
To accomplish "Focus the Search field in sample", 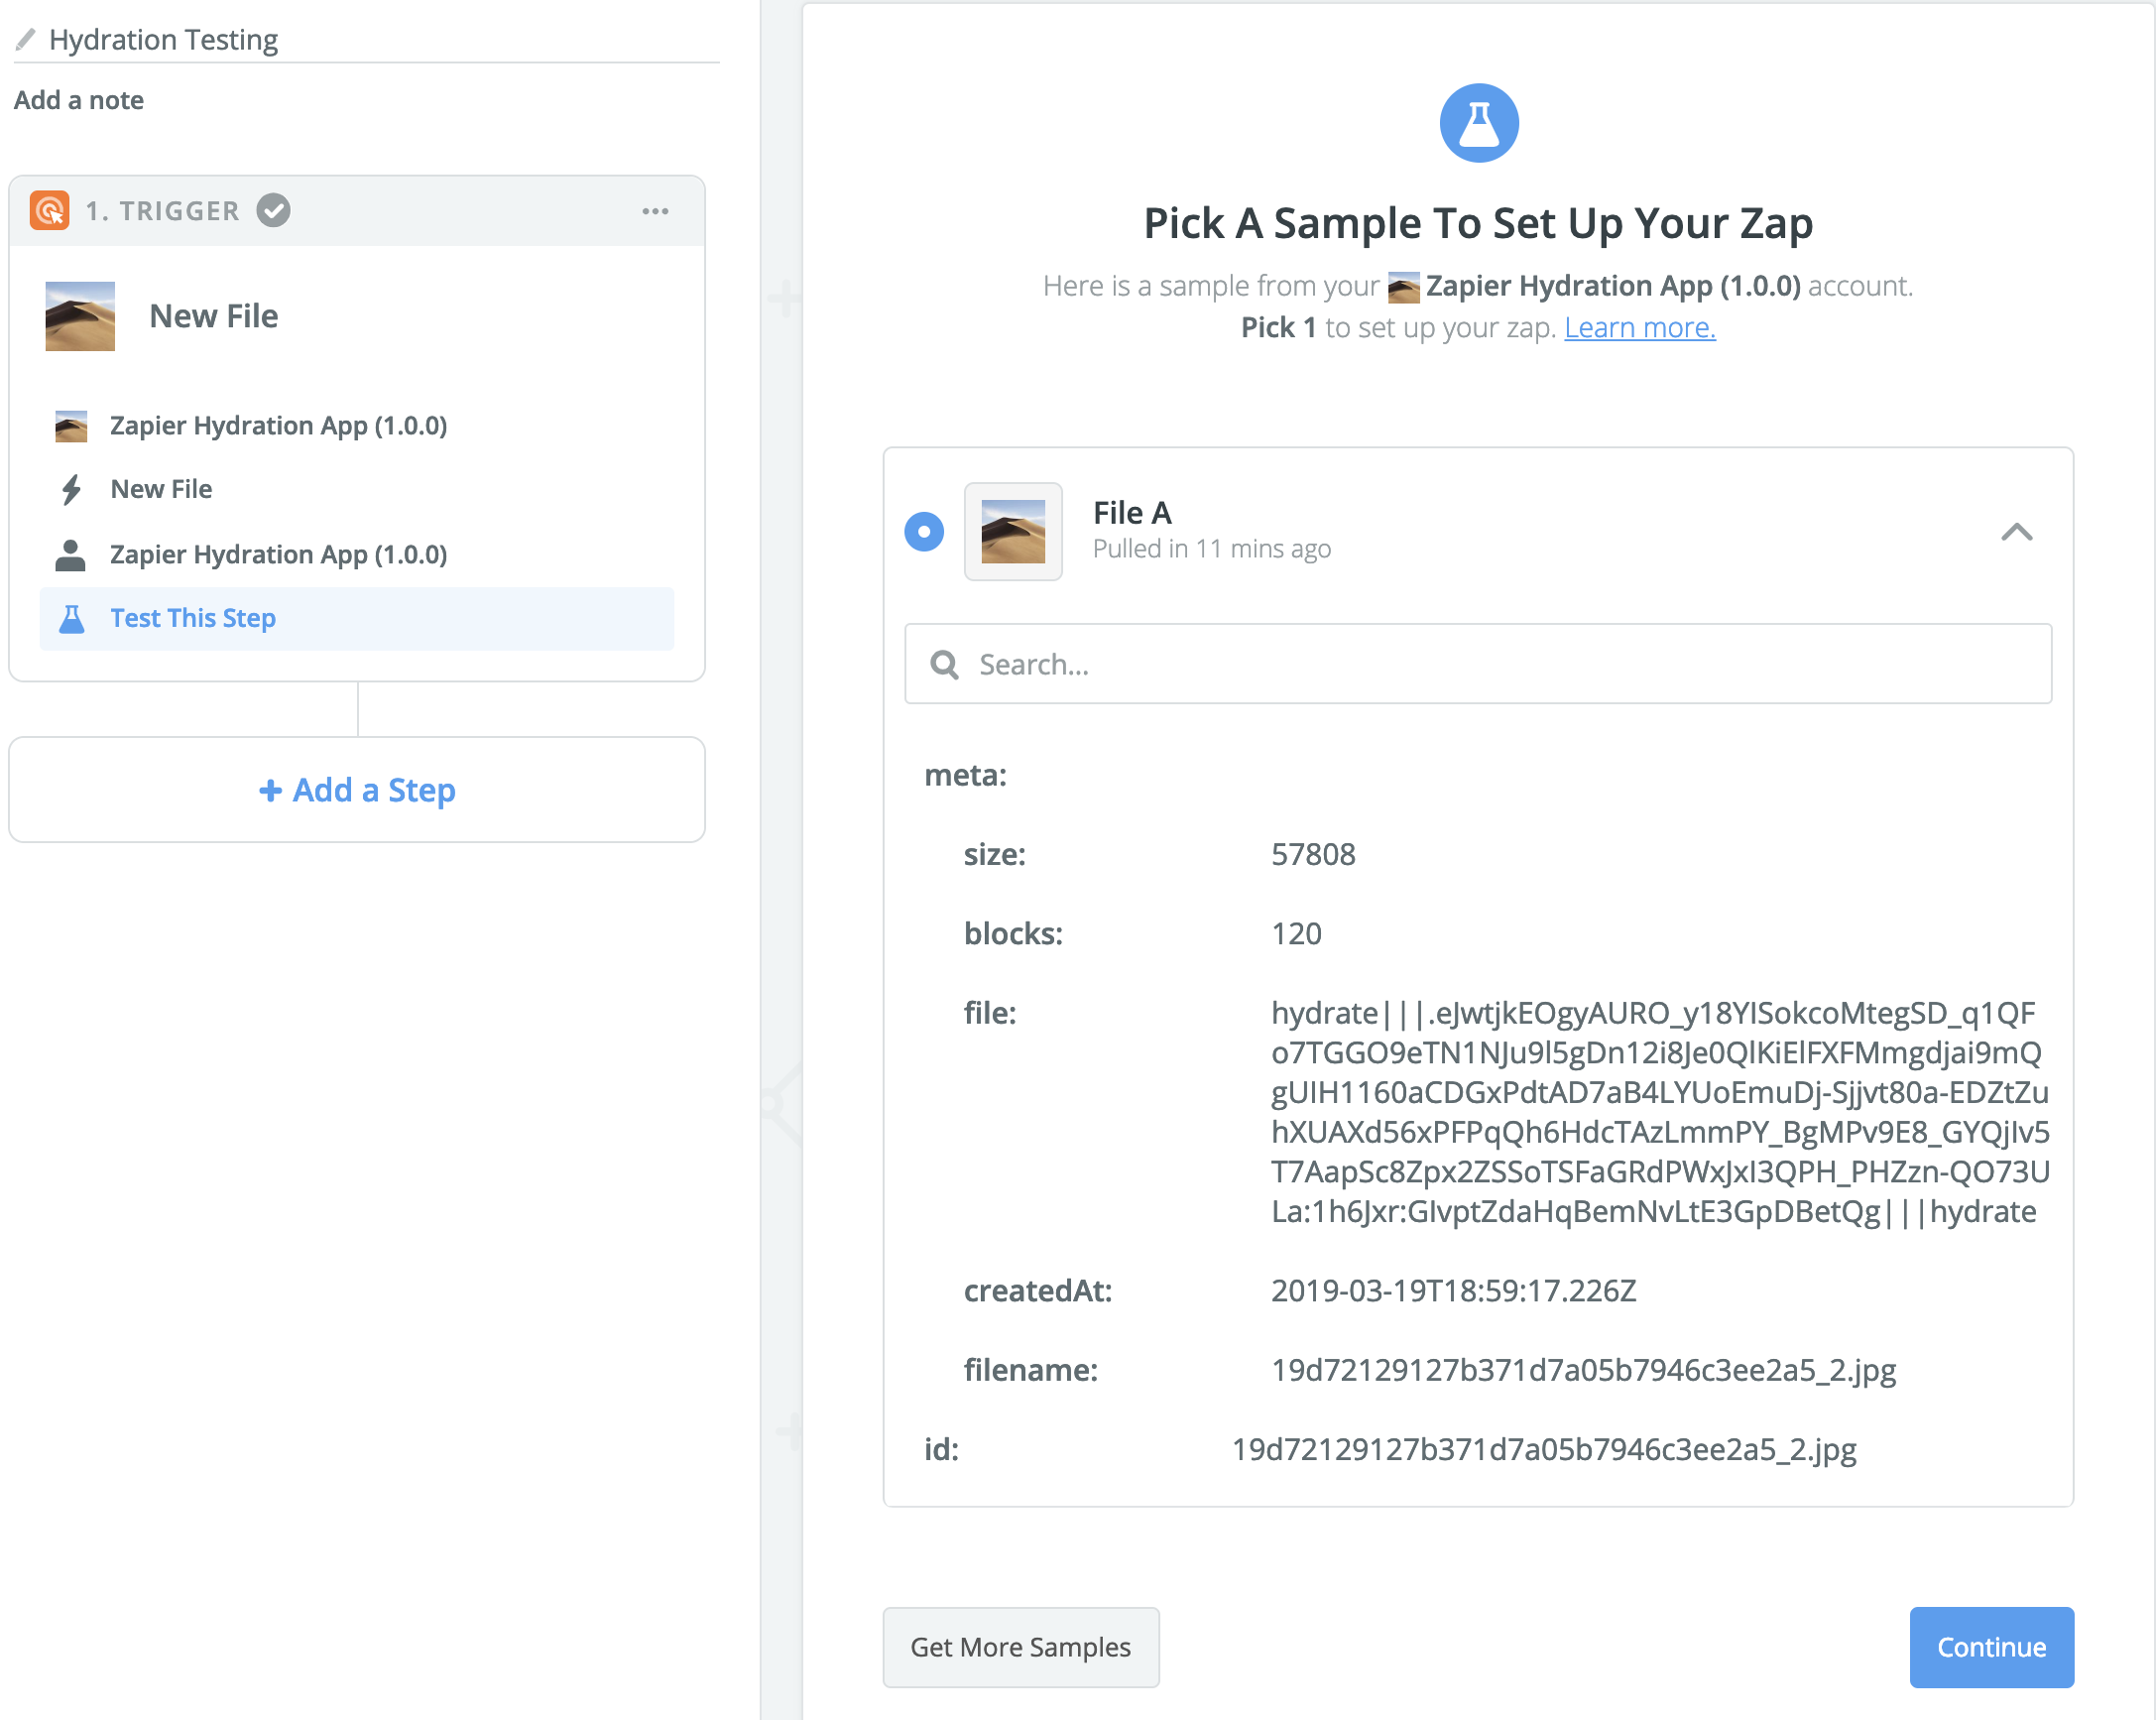I will [x=1500, y=665].
